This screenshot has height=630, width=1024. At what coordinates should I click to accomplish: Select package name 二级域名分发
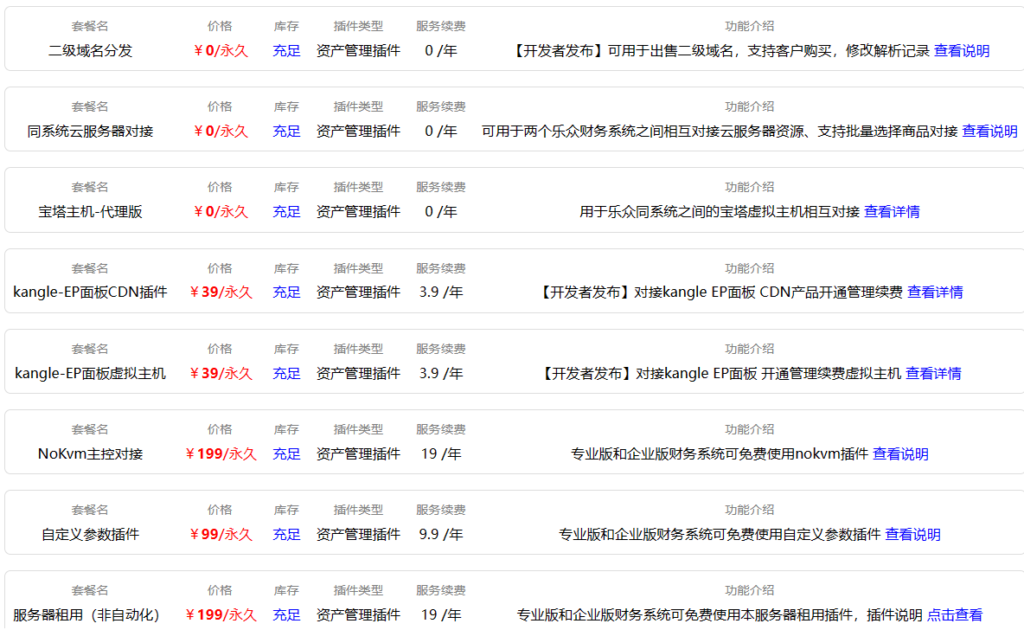click(x=90, y=51)
